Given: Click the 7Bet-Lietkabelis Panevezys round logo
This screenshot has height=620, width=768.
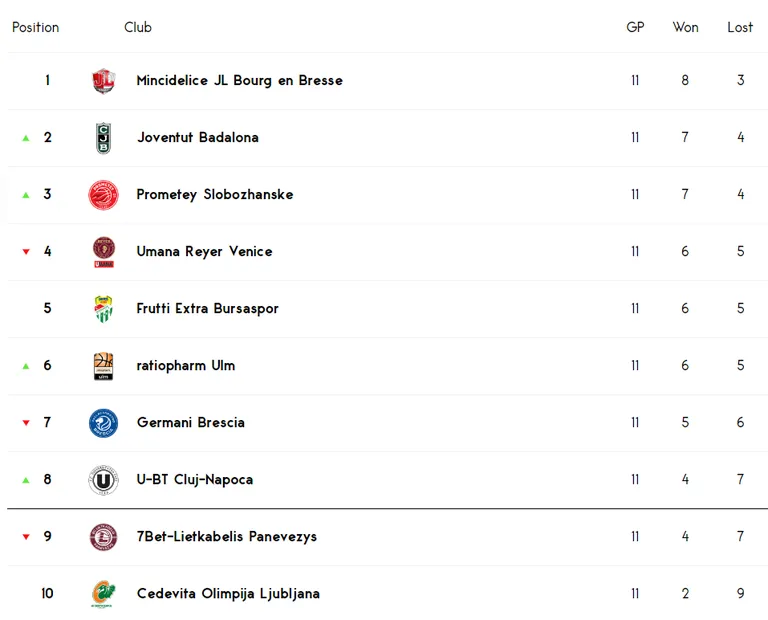Looking at the screenshot, I should tap(103, 537).
